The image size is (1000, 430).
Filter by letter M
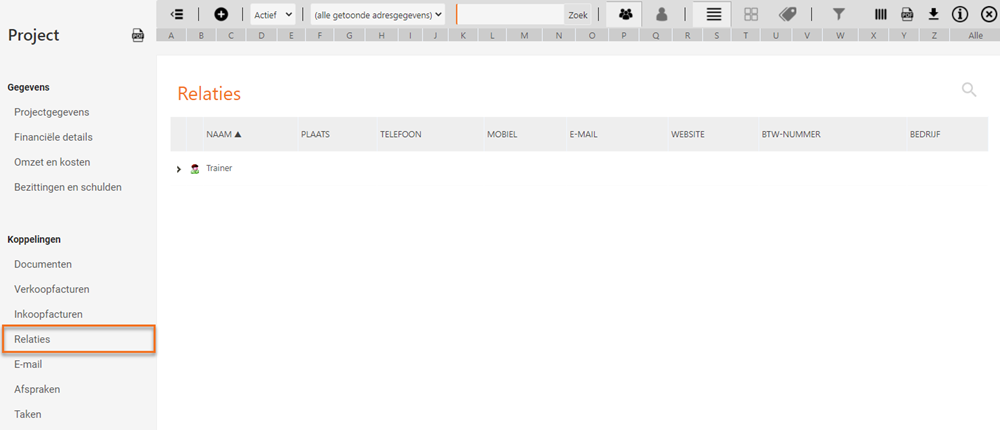pyautogui.click(x=524, y=36)
